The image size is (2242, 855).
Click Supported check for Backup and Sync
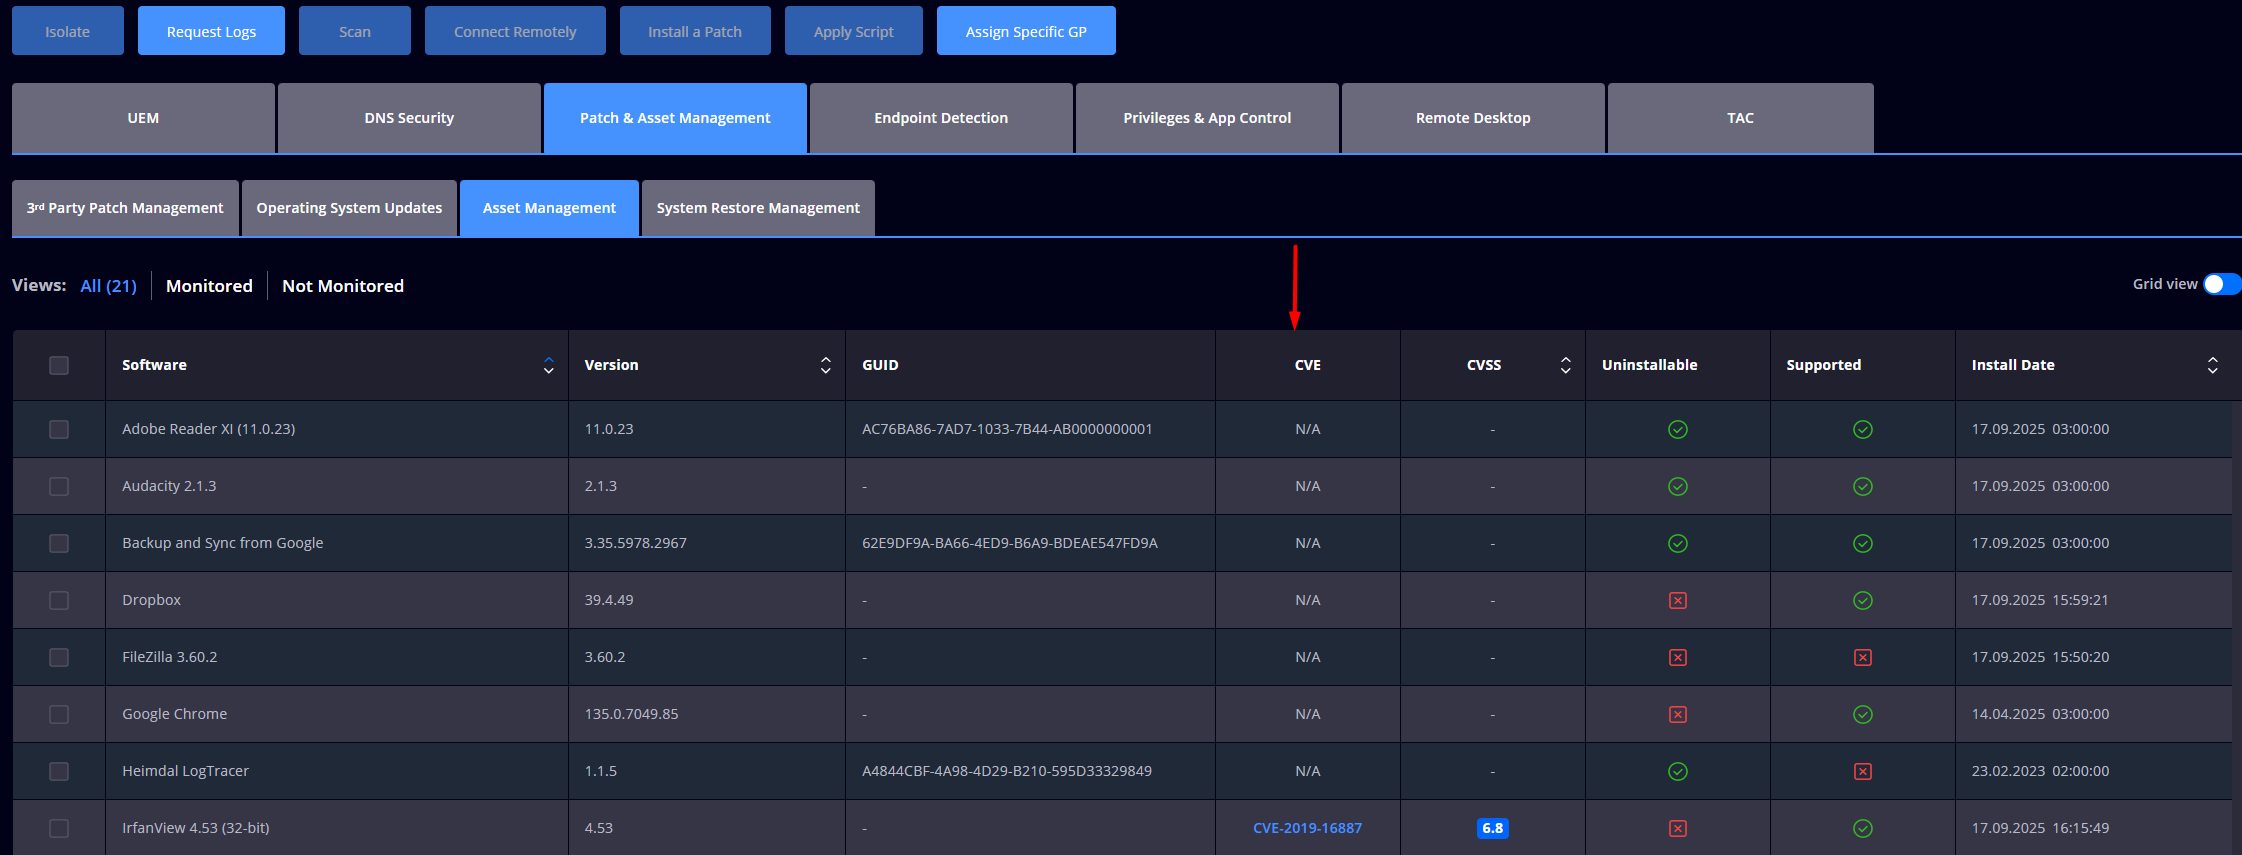point(1863,543)
